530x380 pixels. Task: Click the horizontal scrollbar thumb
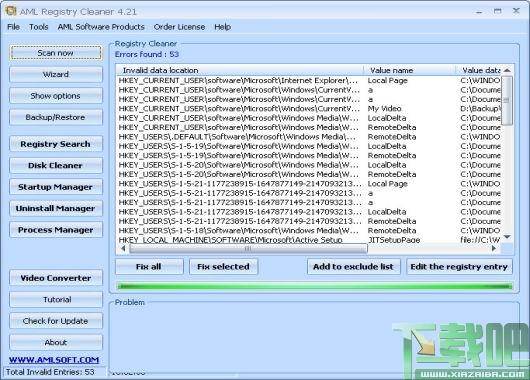248,249
